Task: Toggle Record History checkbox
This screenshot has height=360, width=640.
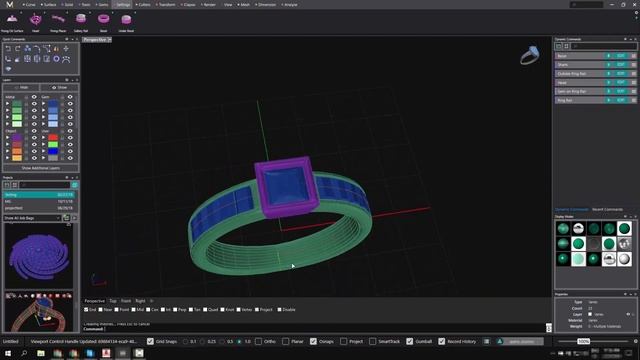Action: tap(442, 341)
